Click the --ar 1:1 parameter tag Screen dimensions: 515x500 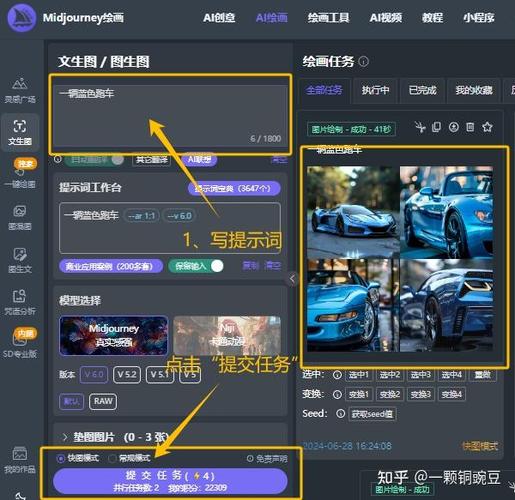point(142,216)
